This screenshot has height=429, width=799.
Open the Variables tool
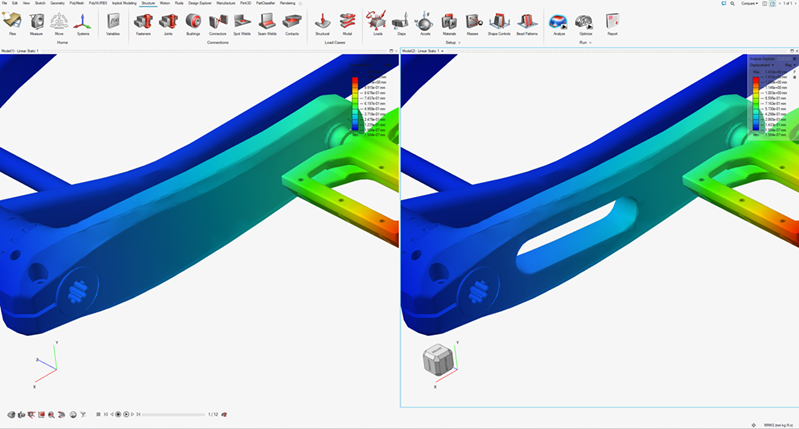pos(113,24)
